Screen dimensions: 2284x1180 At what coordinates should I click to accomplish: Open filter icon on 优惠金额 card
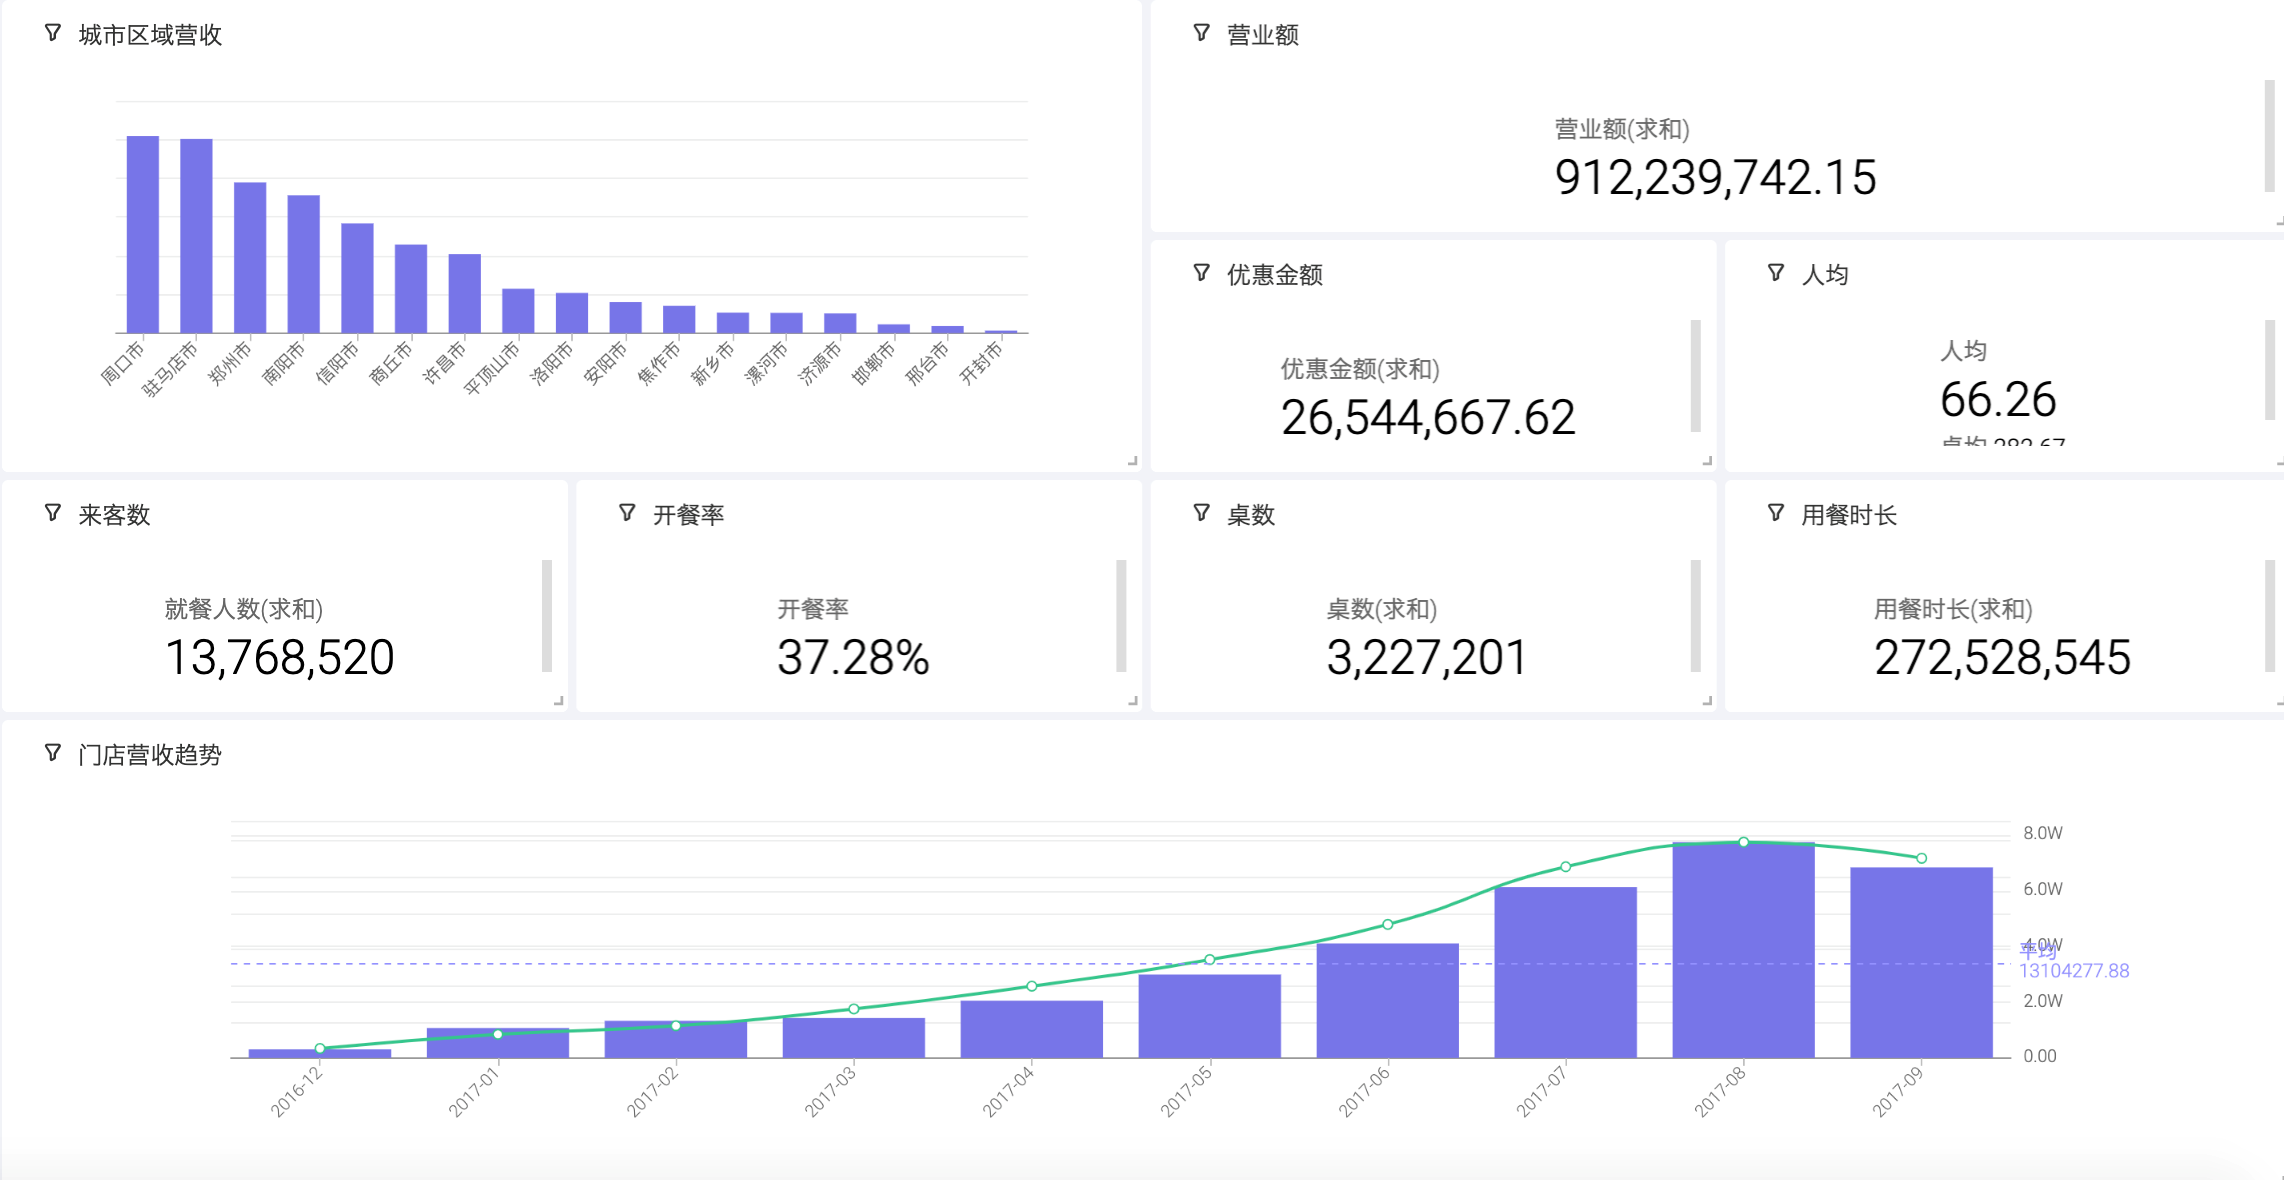coord(1201,274)
